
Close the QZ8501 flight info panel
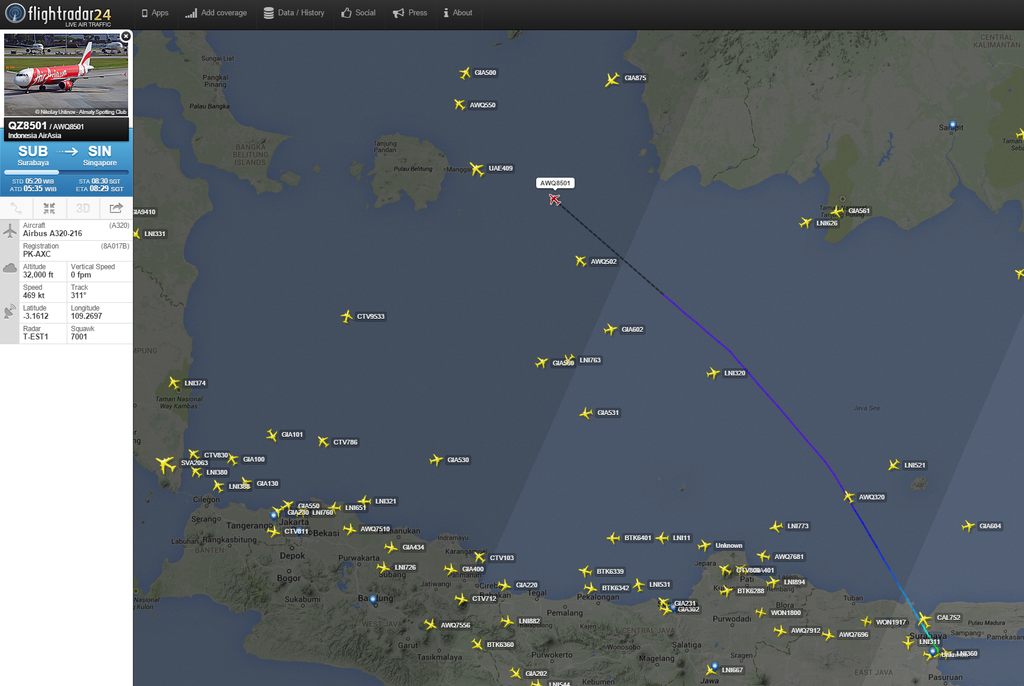[126, 36]
